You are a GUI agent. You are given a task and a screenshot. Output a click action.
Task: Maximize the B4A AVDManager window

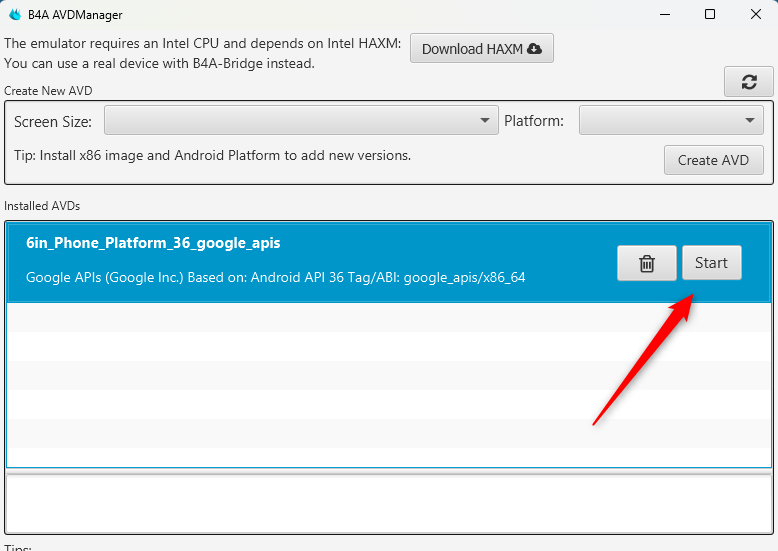pyautogui.click(x=710, y=14)
